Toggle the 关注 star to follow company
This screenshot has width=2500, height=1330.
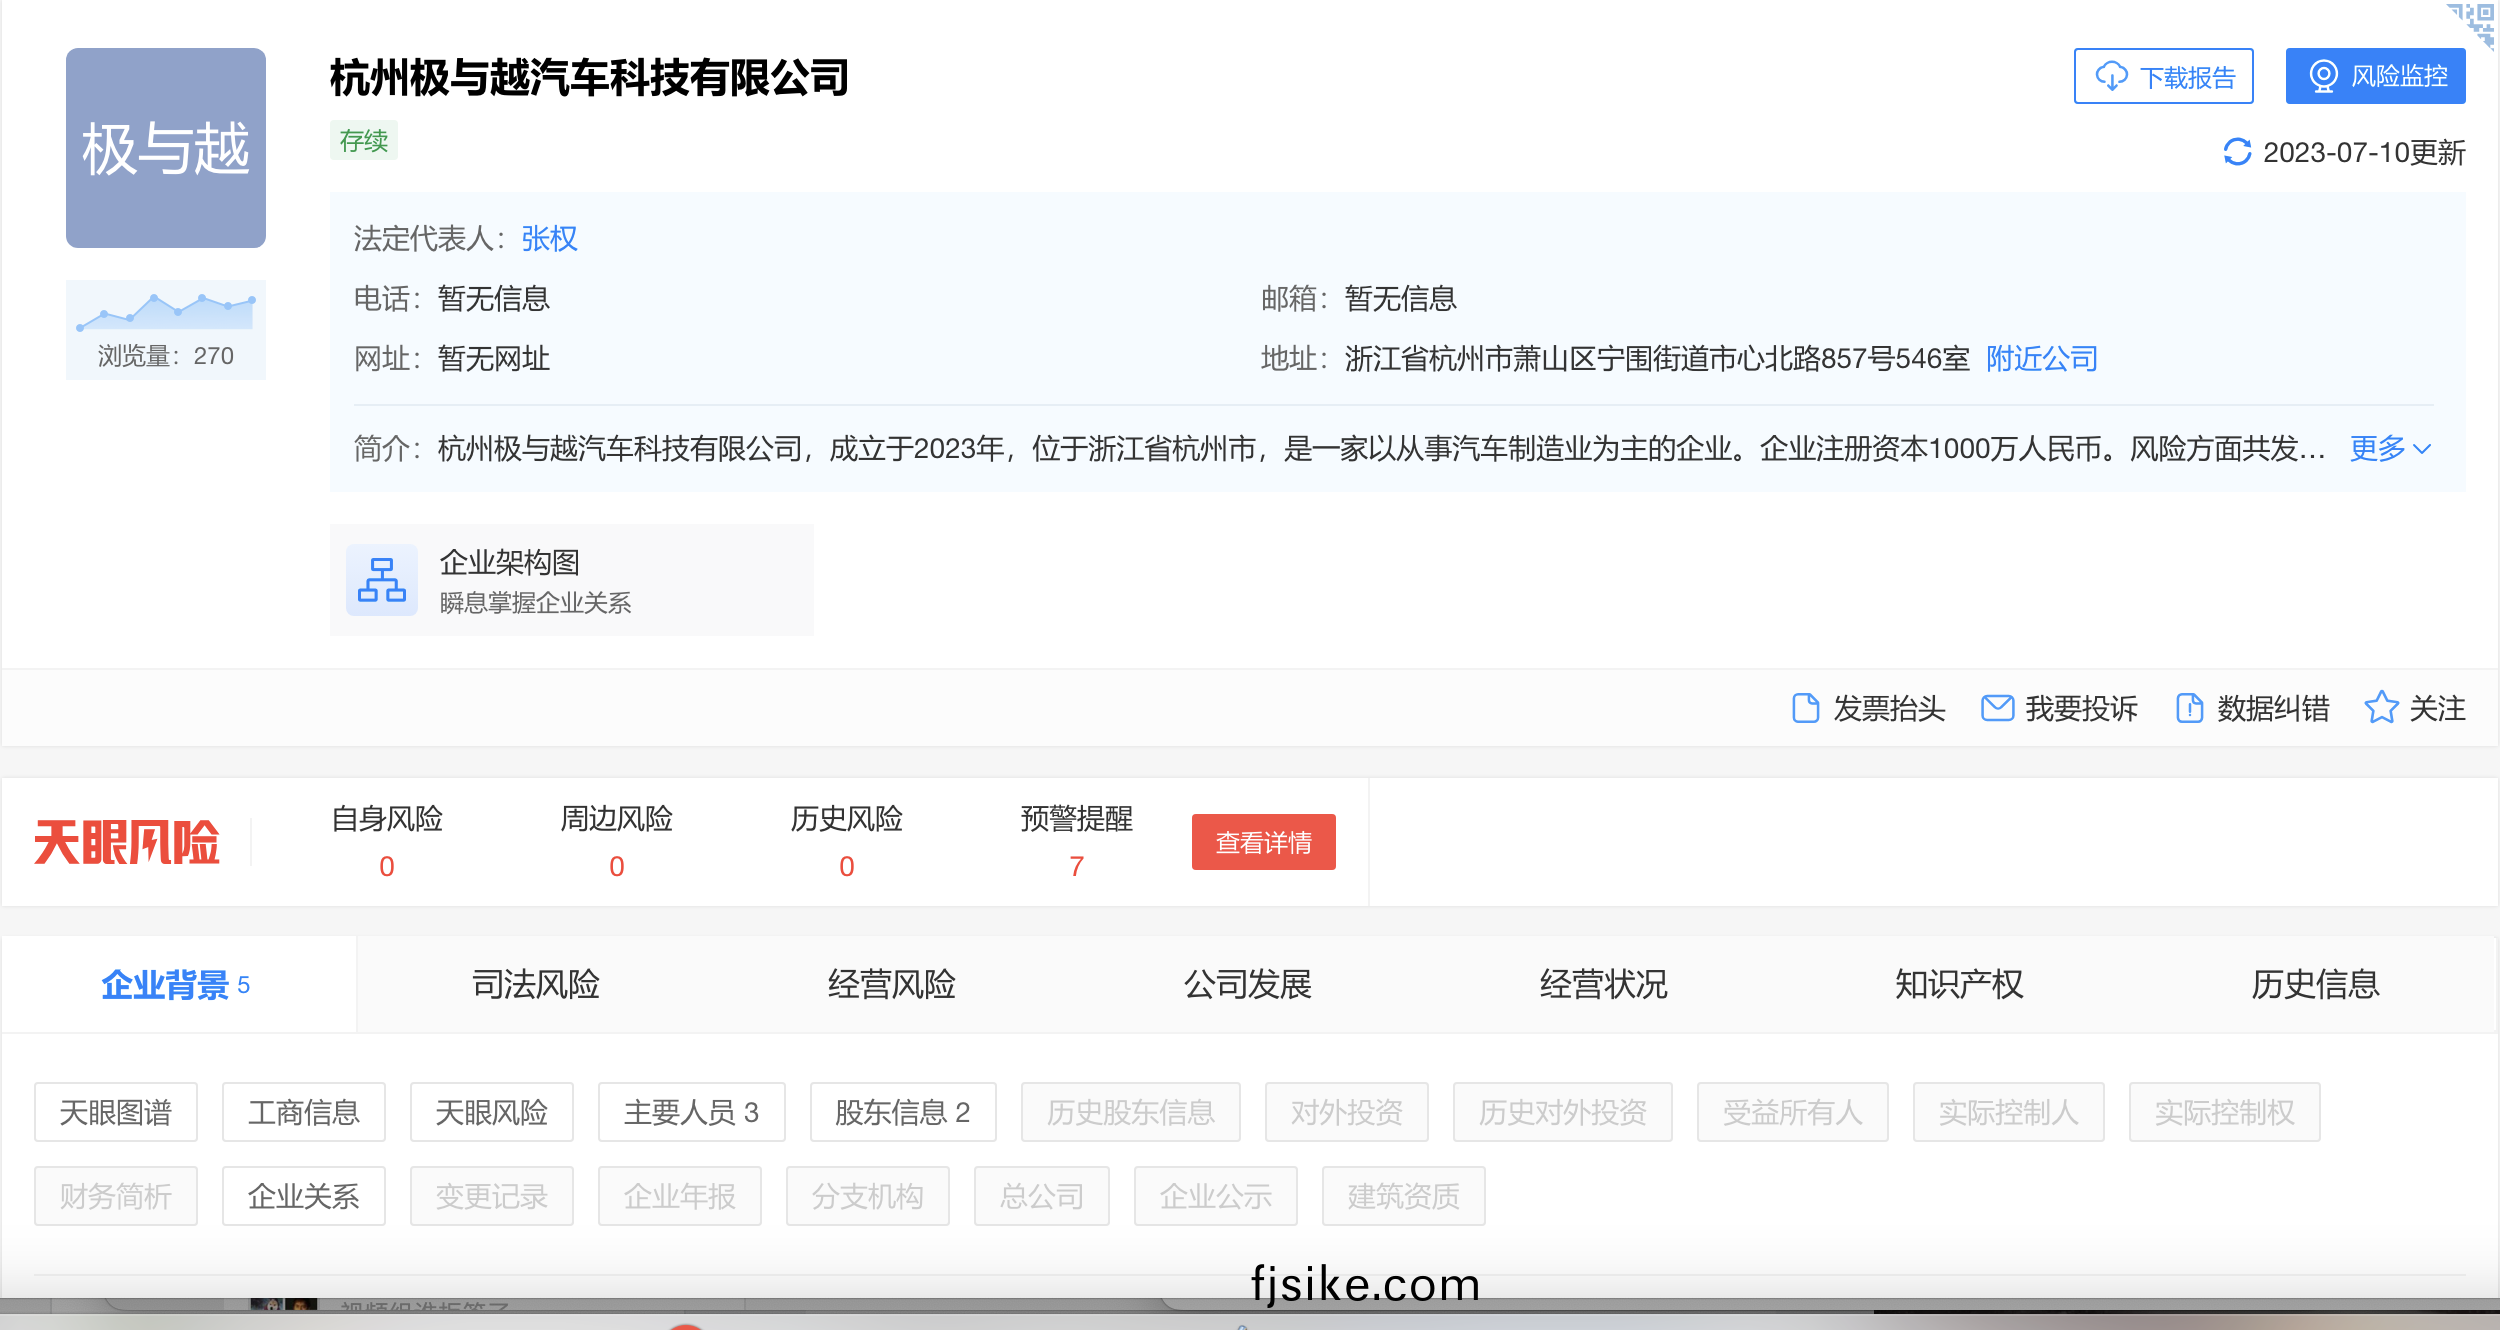click(2381, 708)
